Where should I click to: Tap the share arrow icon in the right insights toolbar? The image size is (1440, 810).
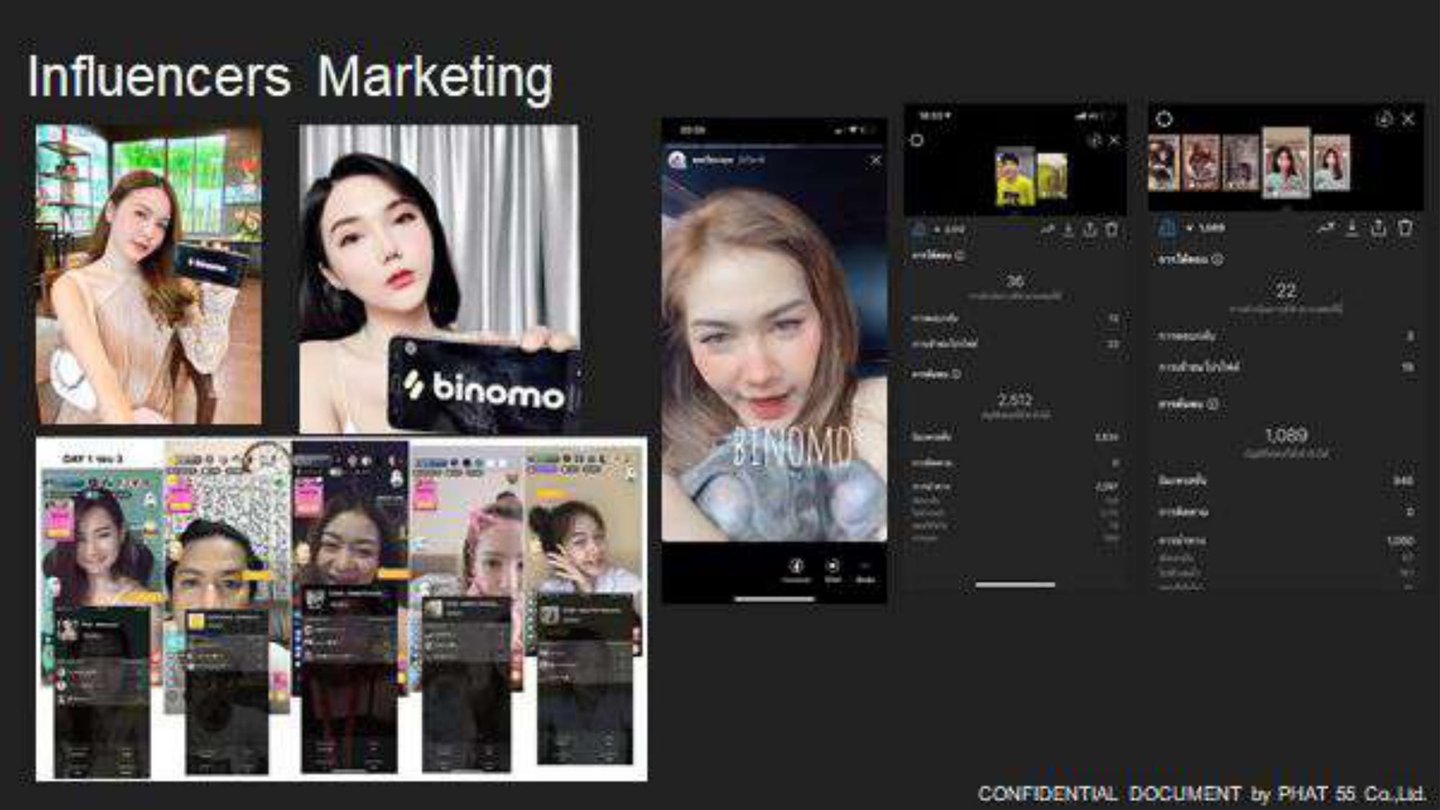[x=1378, y=228]
